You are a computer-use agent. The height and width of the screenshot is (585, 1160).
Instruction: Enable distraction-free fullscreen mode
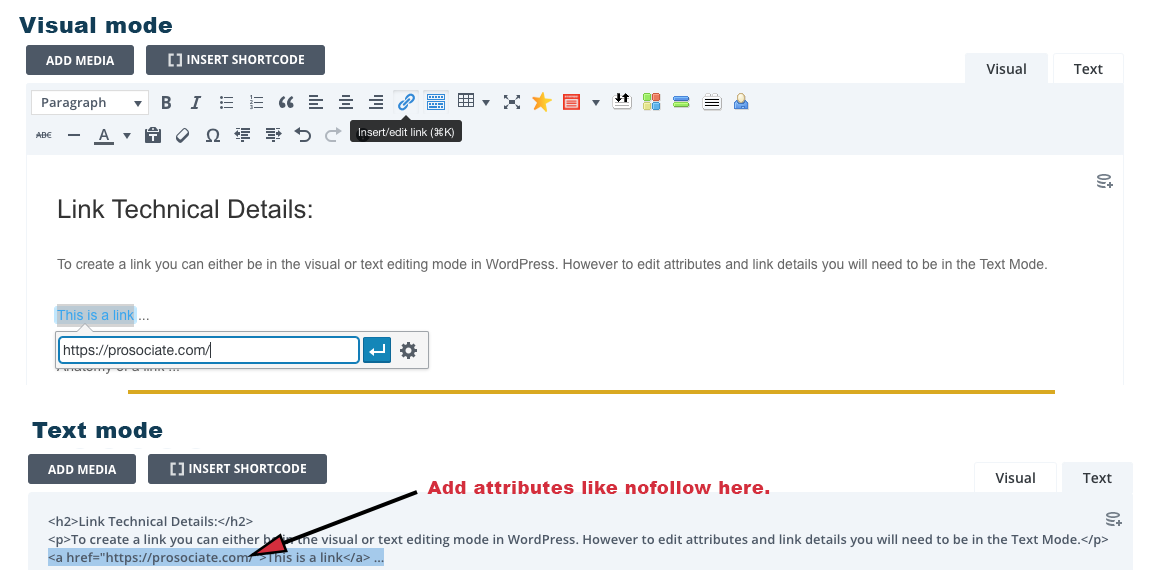(512, 102)
